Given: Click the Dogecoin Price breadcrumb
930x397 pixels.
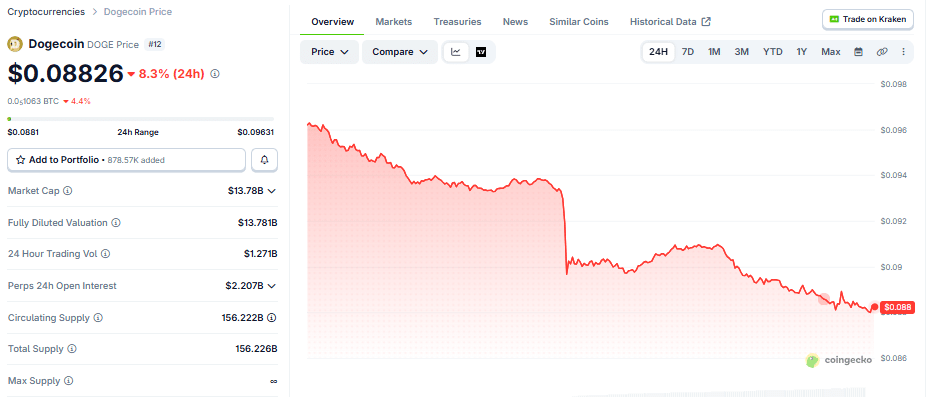Looking at the screenshot, I should [138, 12].
